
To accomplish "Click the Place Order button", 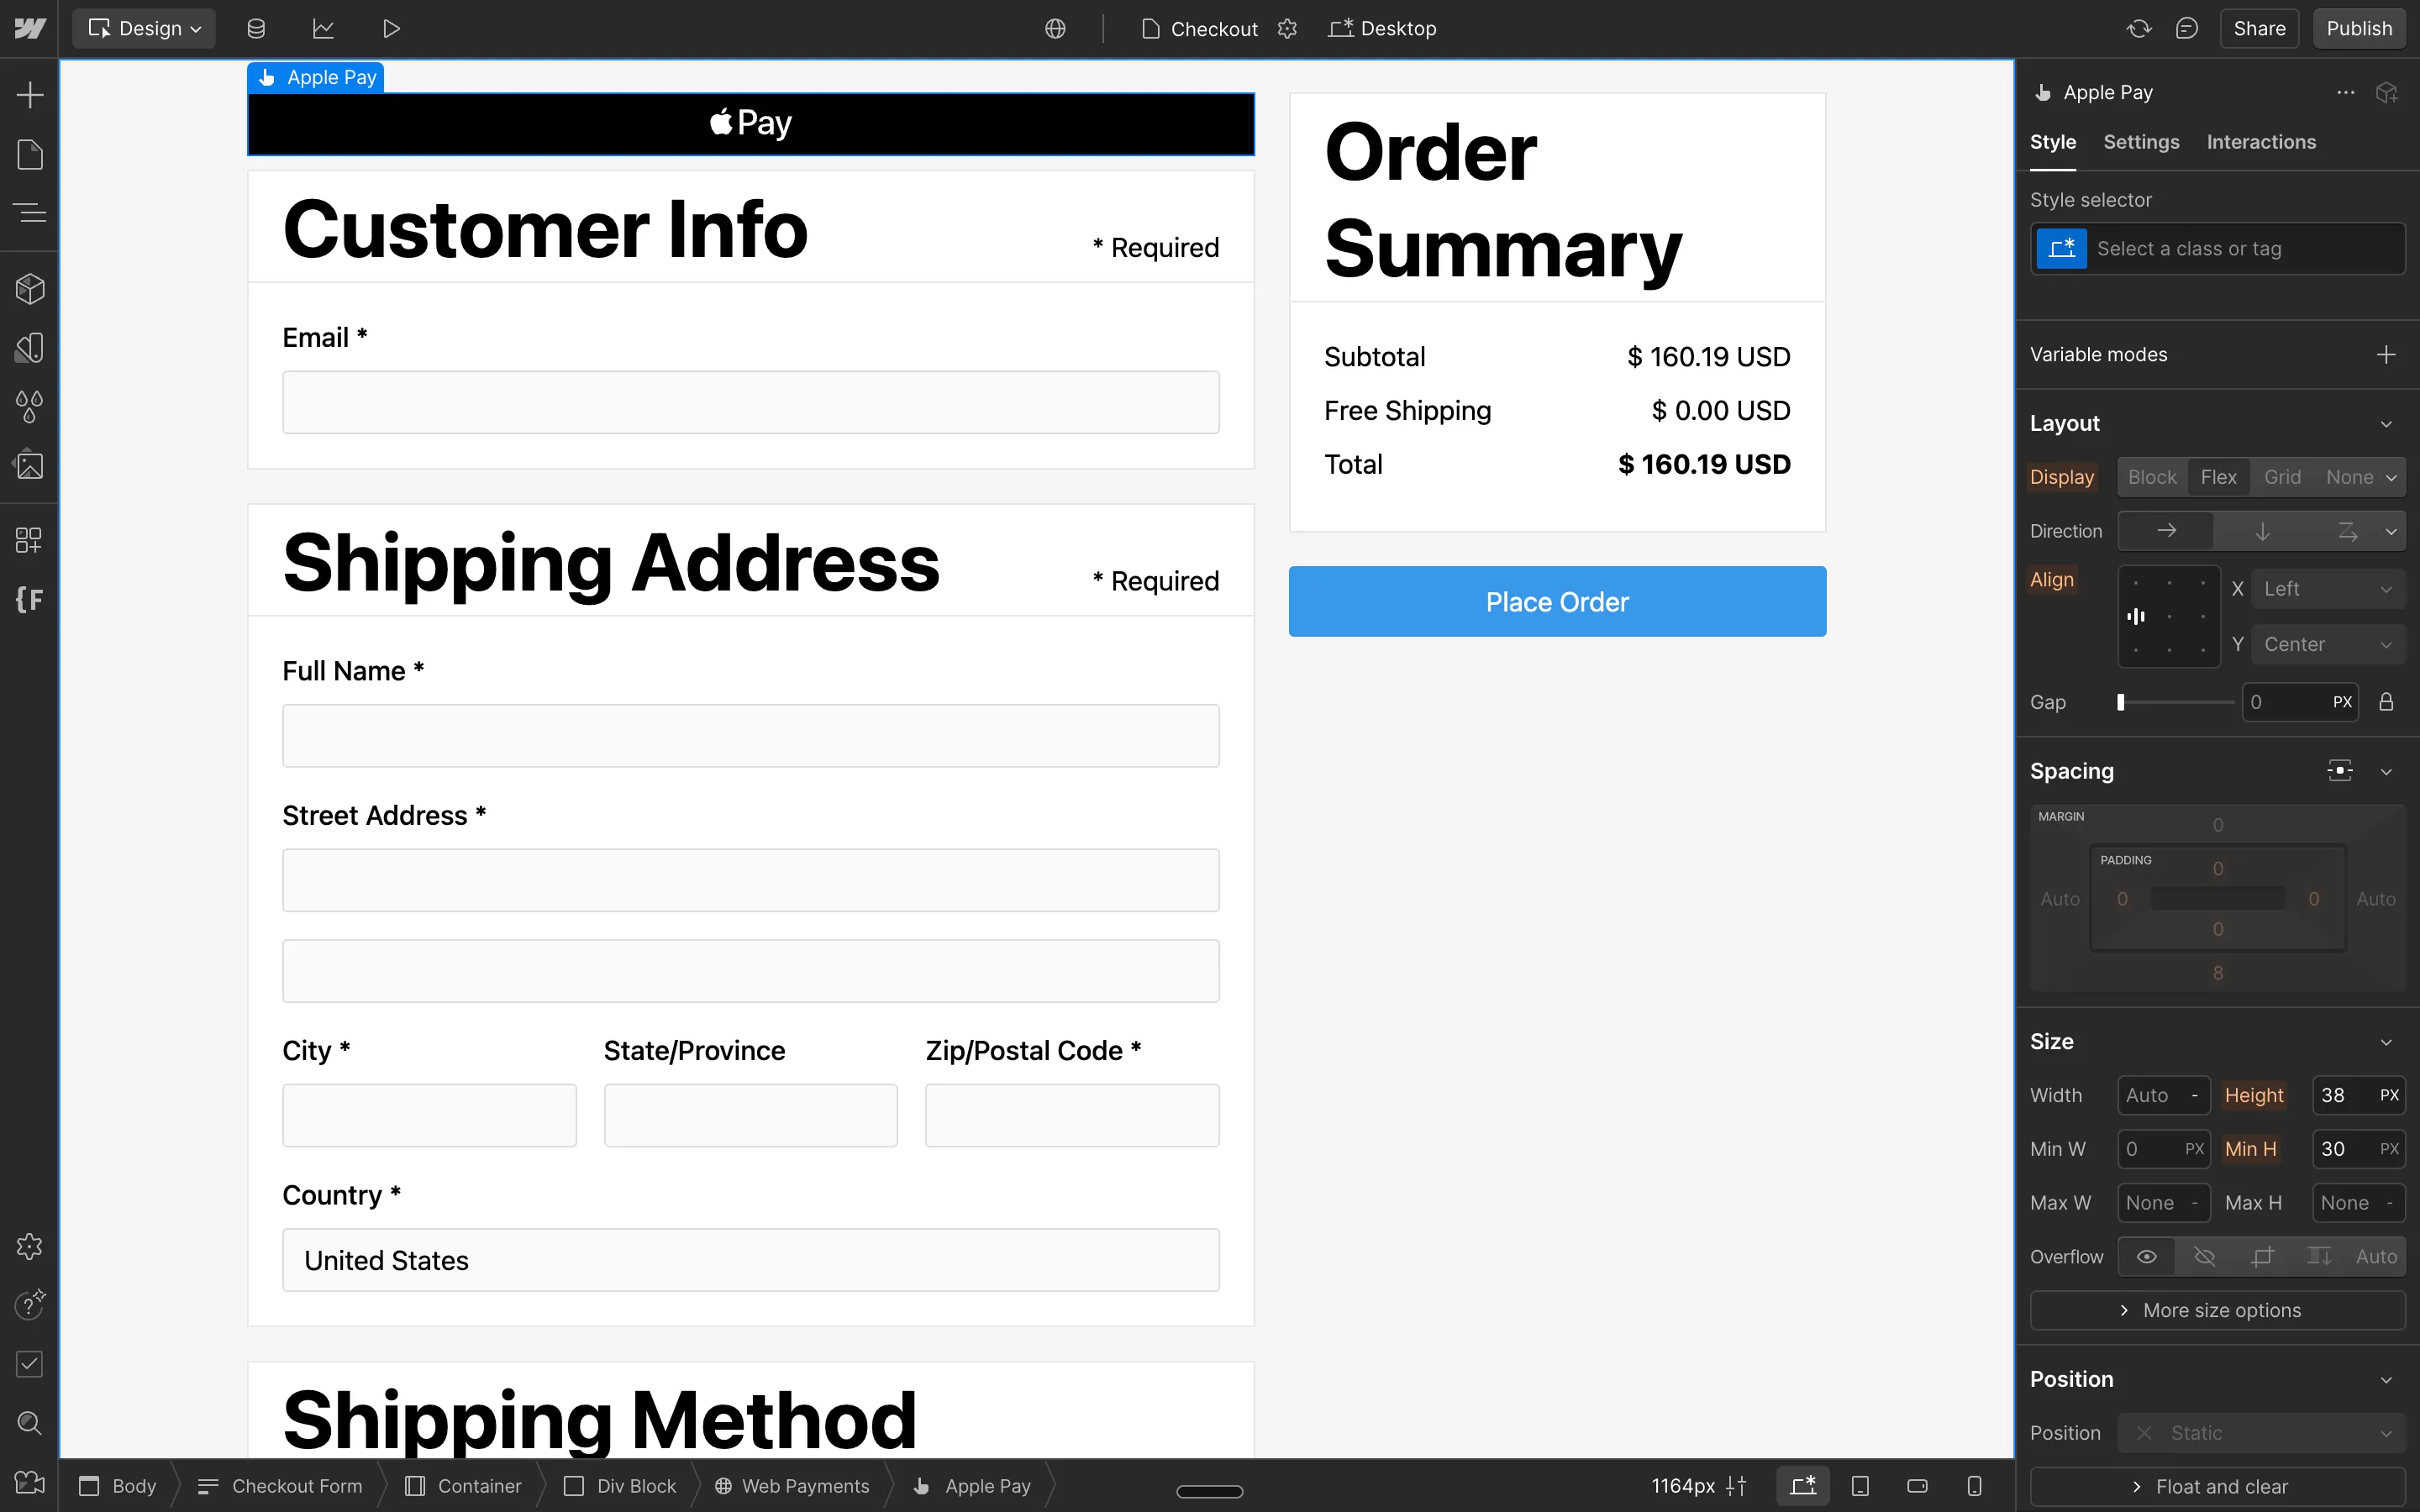I will [1557, 601].
